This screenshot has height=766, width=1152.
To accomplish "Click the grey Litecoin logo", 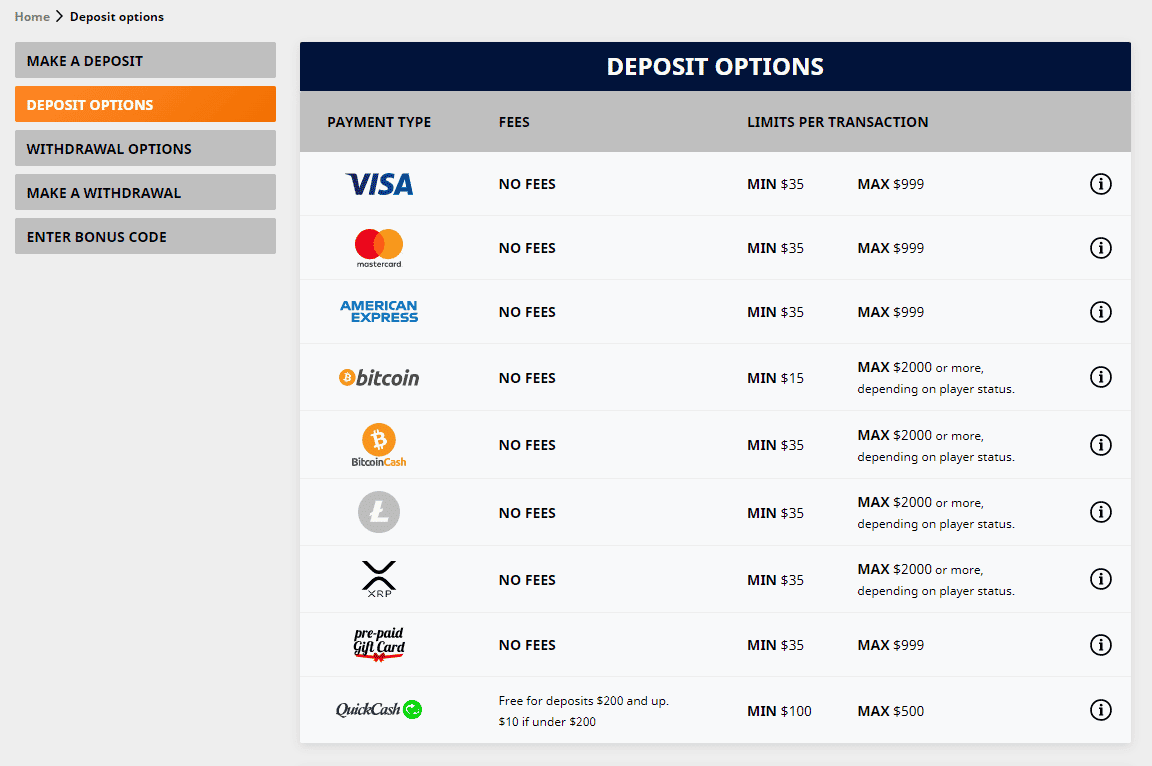I will point(379,512).
